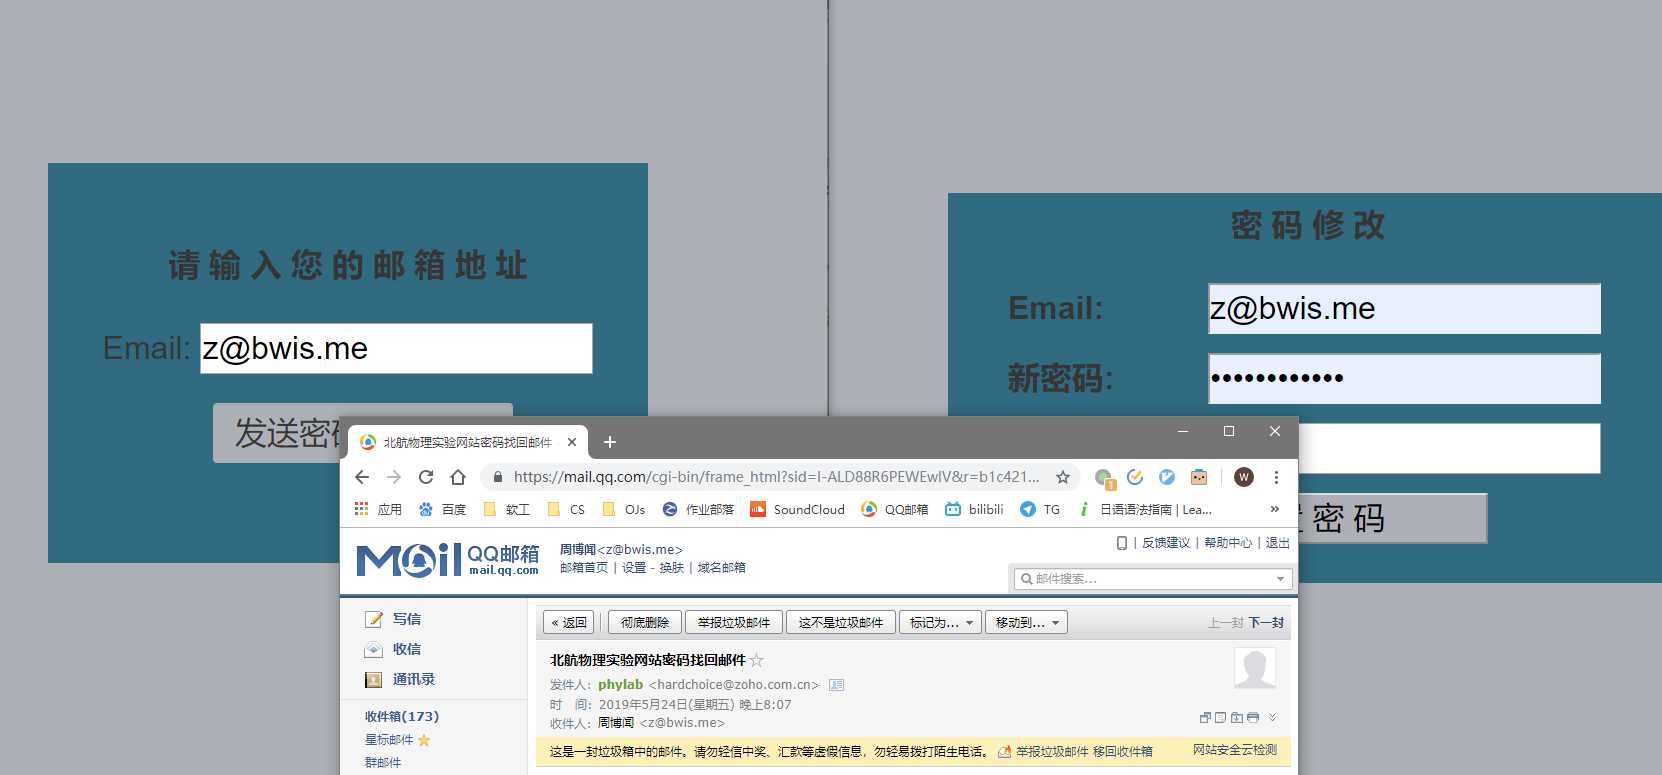Screen dimensions: 1662x775
Task: Expand email header details chevron
Action: 1272,717
